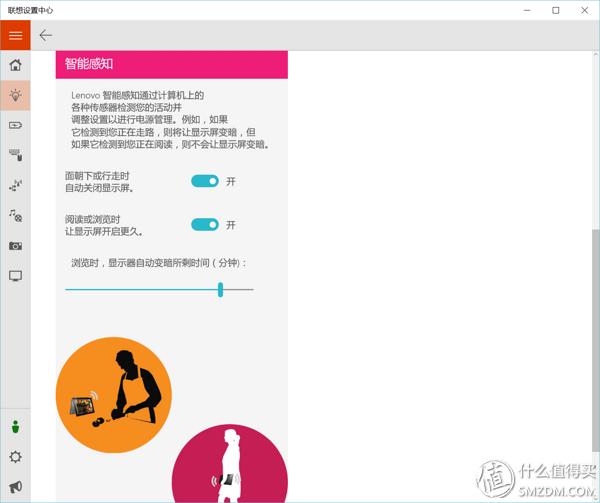Open the orange hamburger menu

tap(15, 35)
